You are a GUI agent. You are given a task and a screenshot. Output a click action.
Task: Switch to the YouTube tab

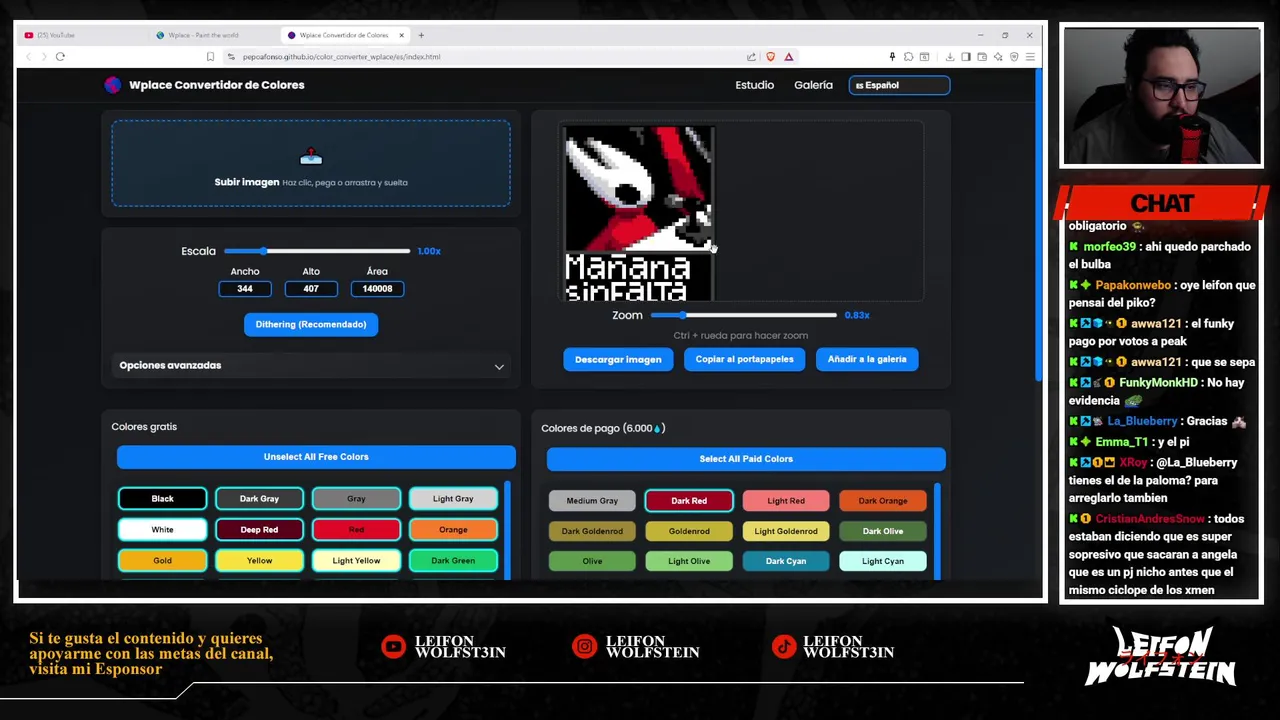click(83, 35)
